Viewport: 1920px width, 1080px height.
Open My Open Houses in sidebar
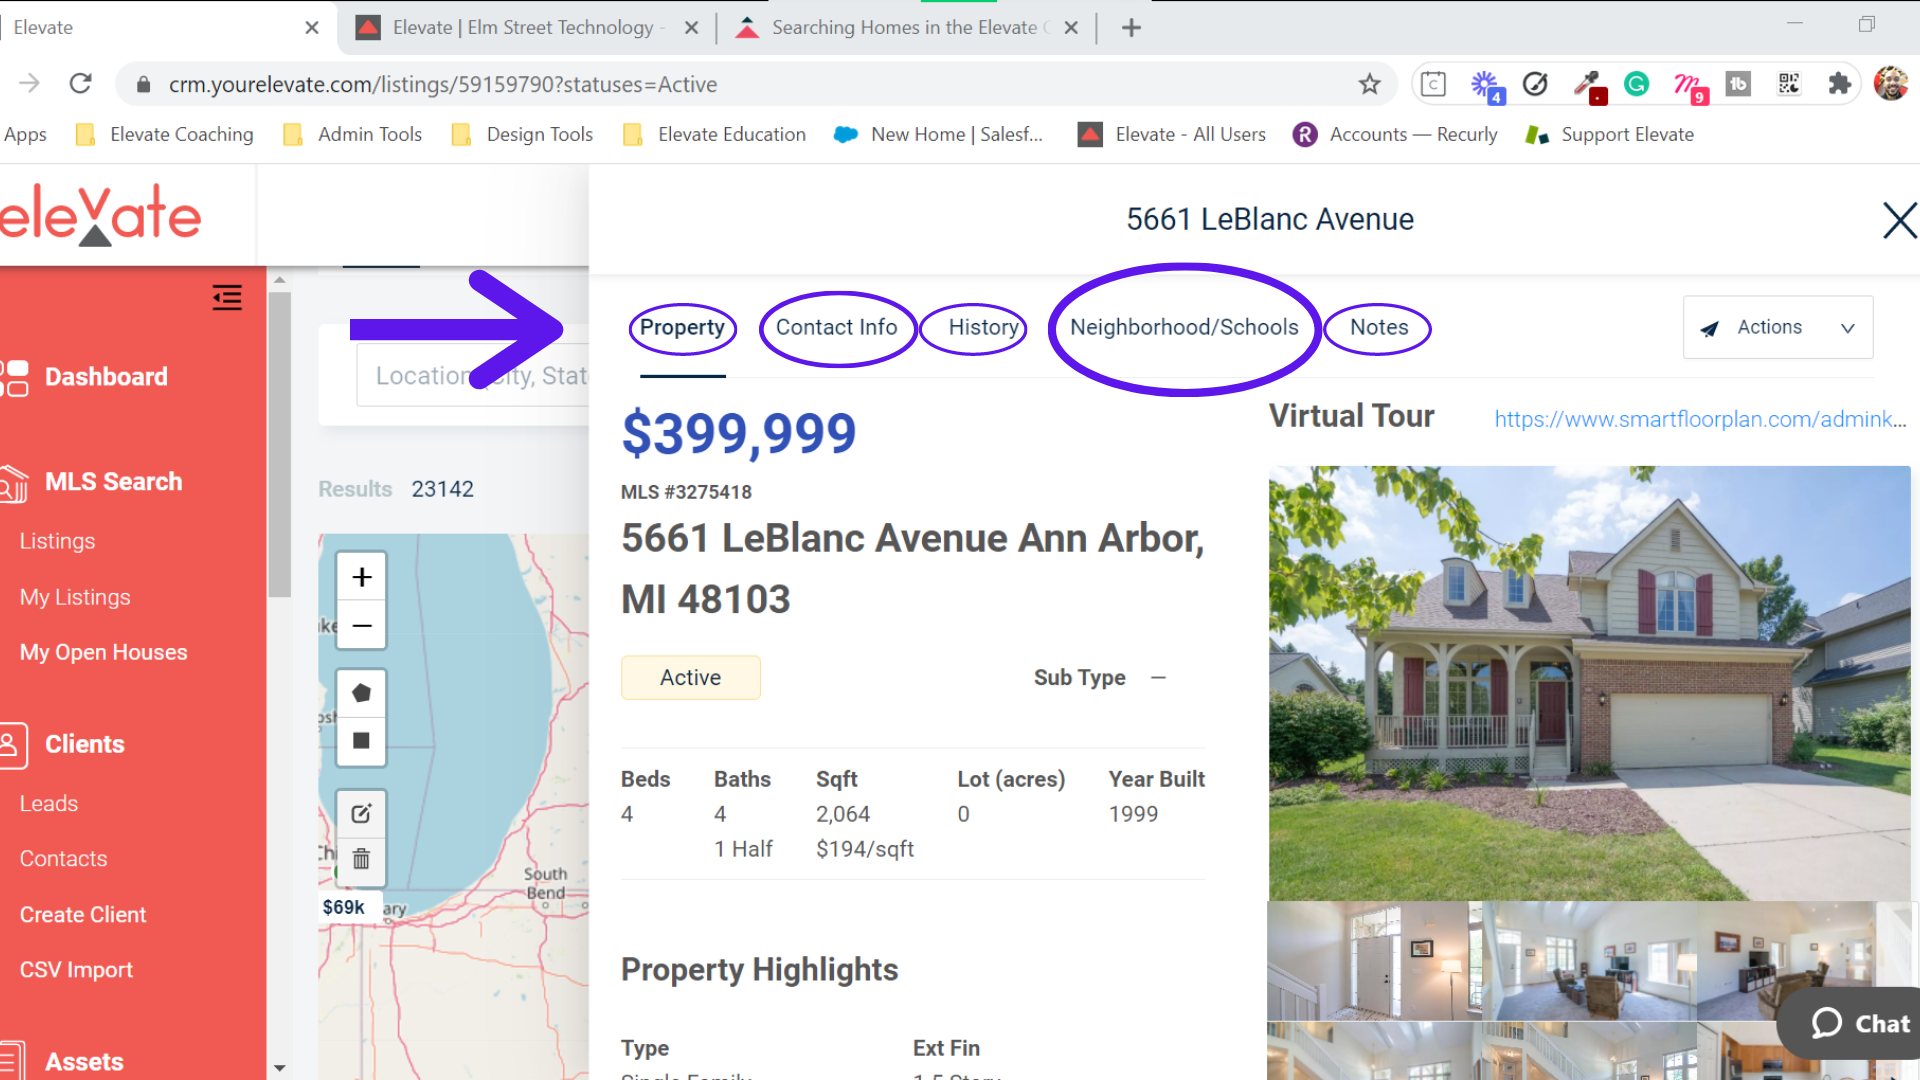[103, 652]
